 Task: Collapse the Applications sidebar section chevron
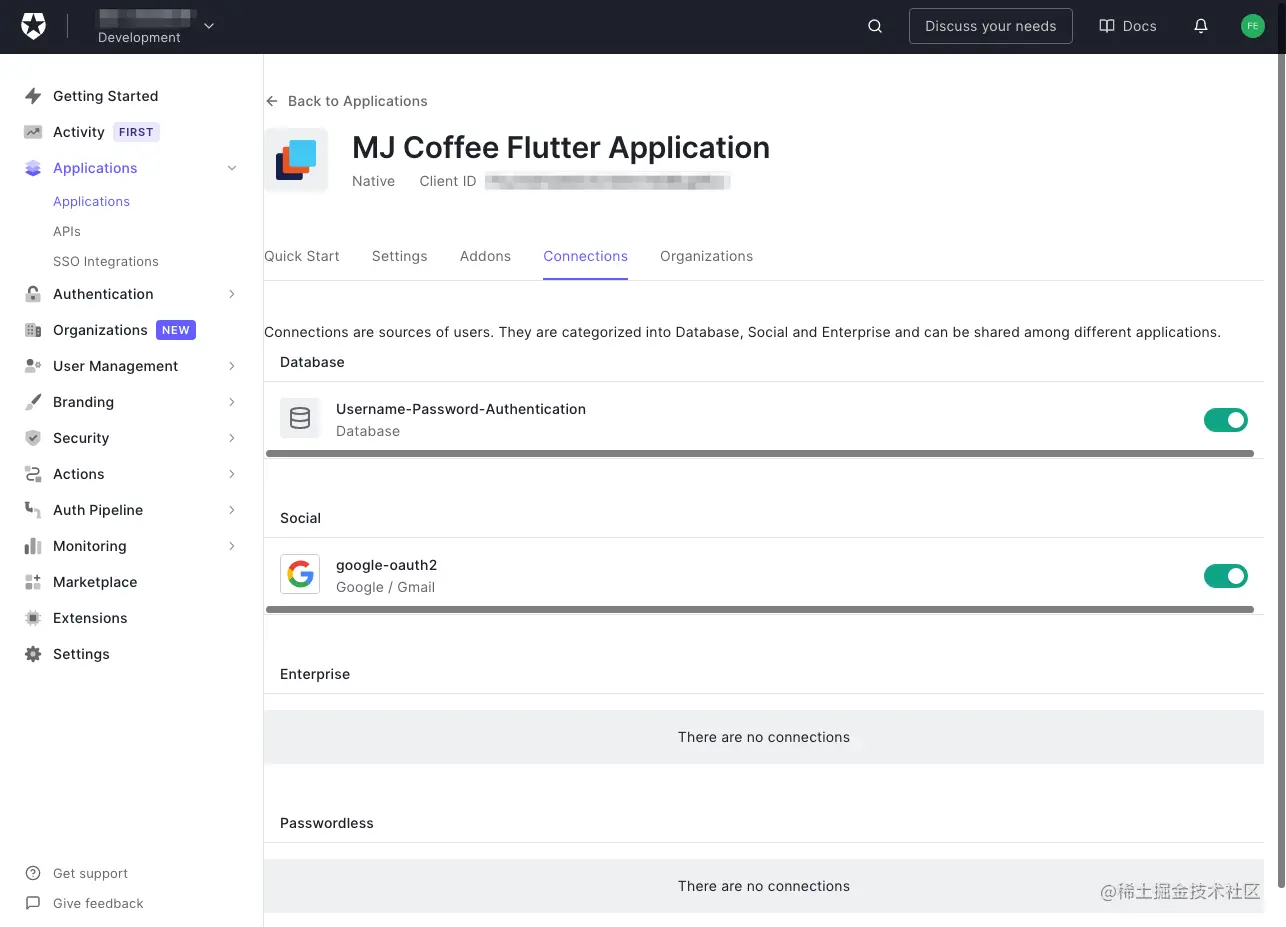[232, 168]
